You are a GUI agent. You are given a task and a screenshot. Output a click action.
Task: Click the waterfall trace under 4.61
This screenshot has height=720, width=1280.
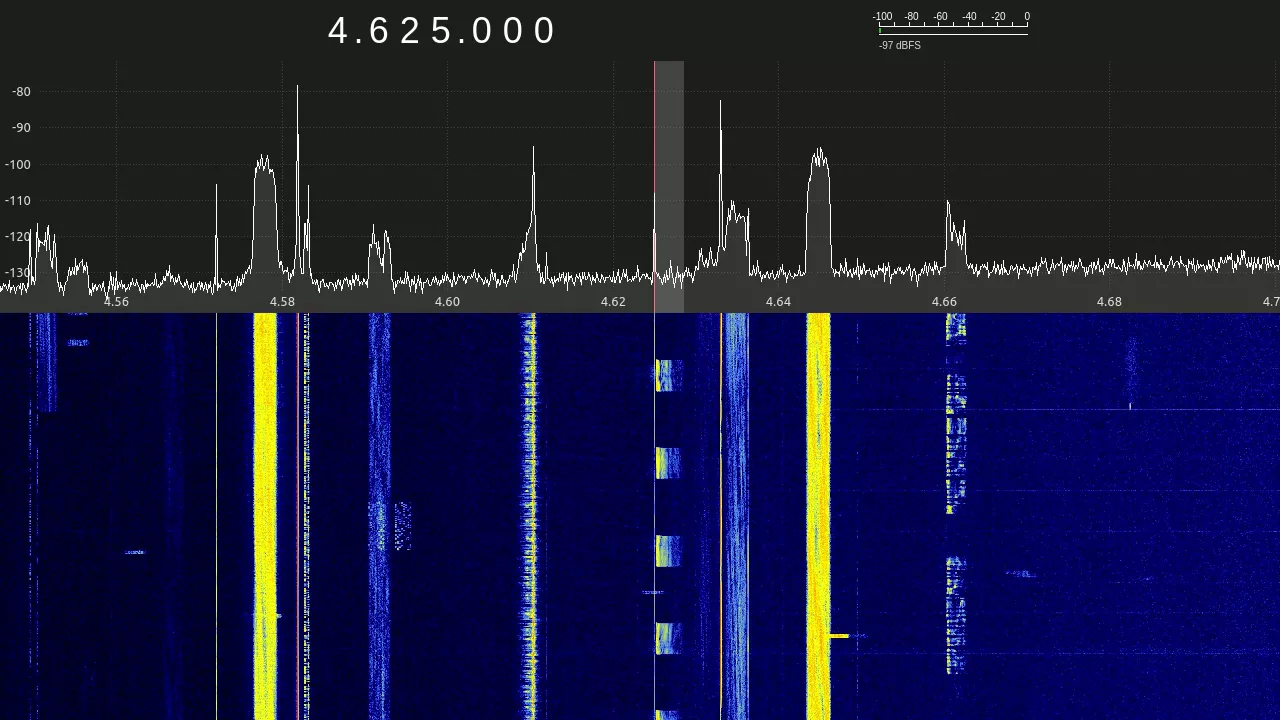[x=529, y=516]
